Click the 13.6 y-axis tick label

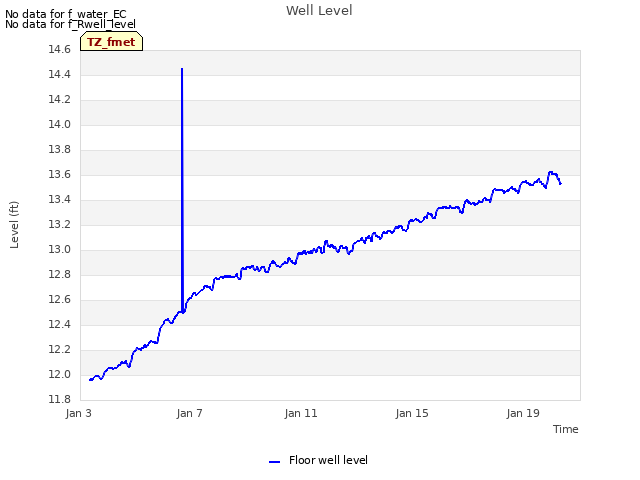click(59, 174)
